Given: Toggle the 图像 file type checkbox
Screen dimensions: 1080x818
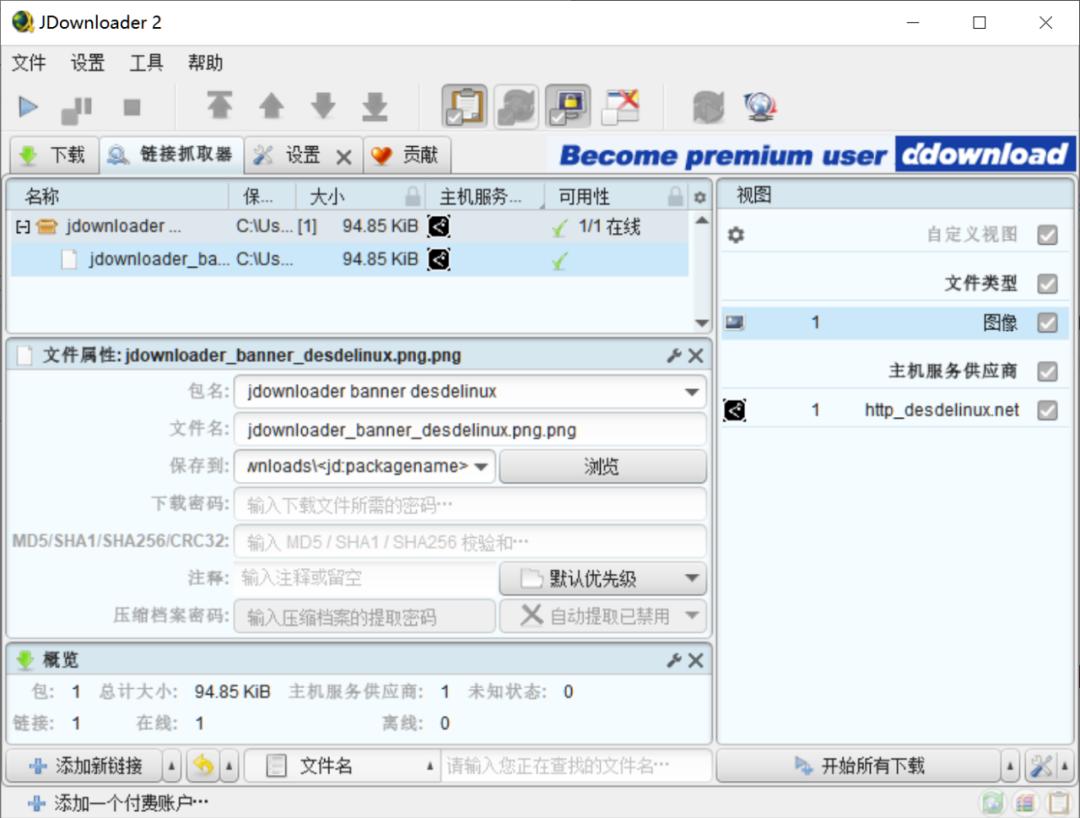Looking at the screenshot, I should [x=1048, y=322].
